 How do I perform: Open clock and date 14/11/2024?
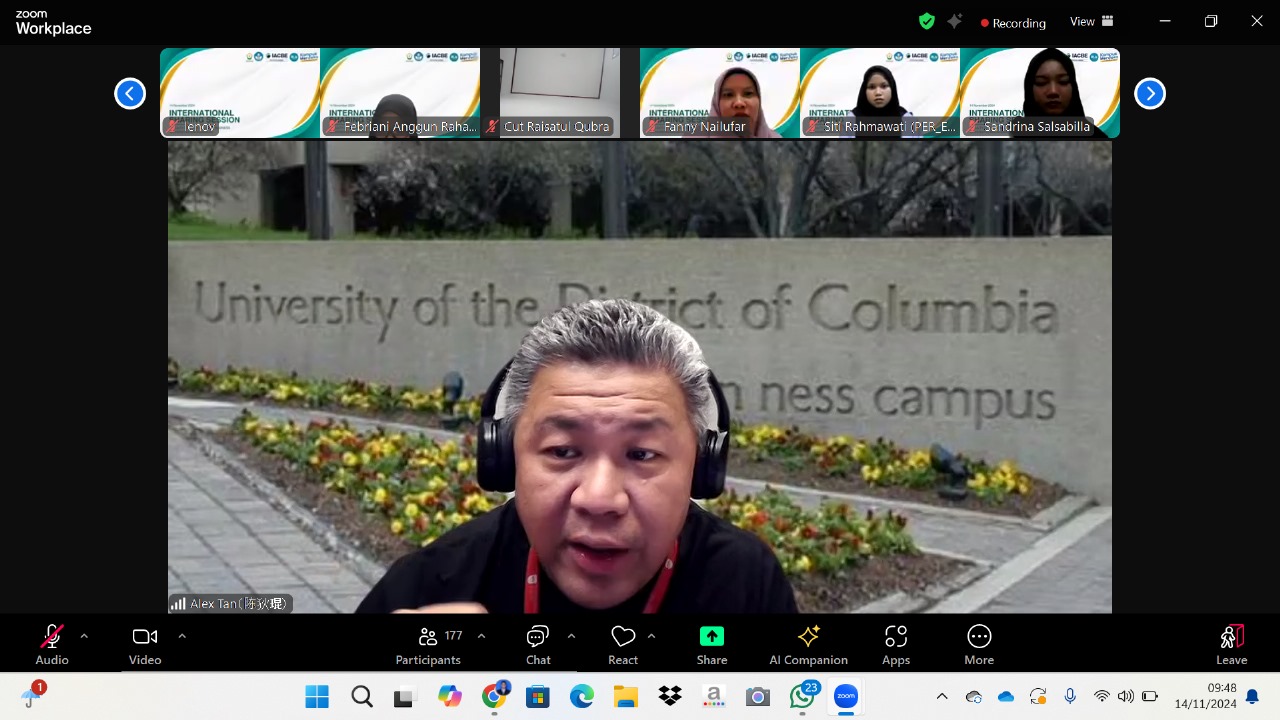point(1205,696)
